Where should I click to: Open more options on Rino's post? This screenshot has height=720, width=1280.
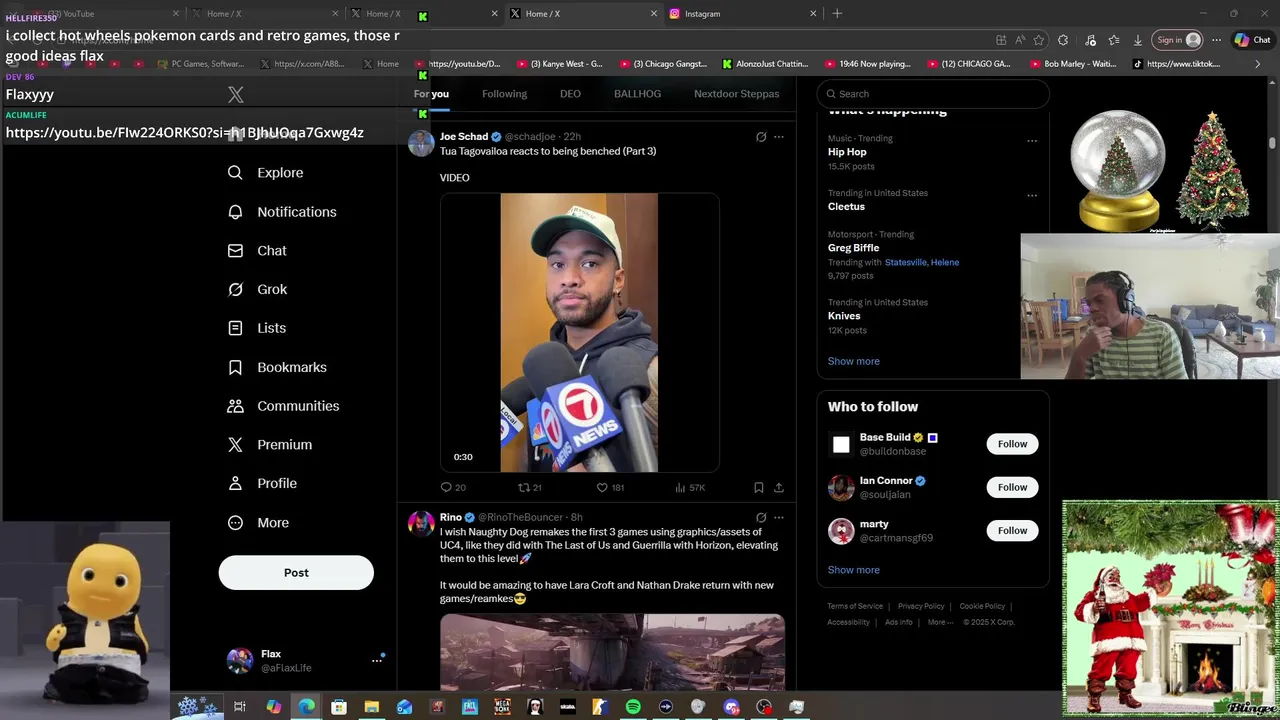click(x=779, y=518)
